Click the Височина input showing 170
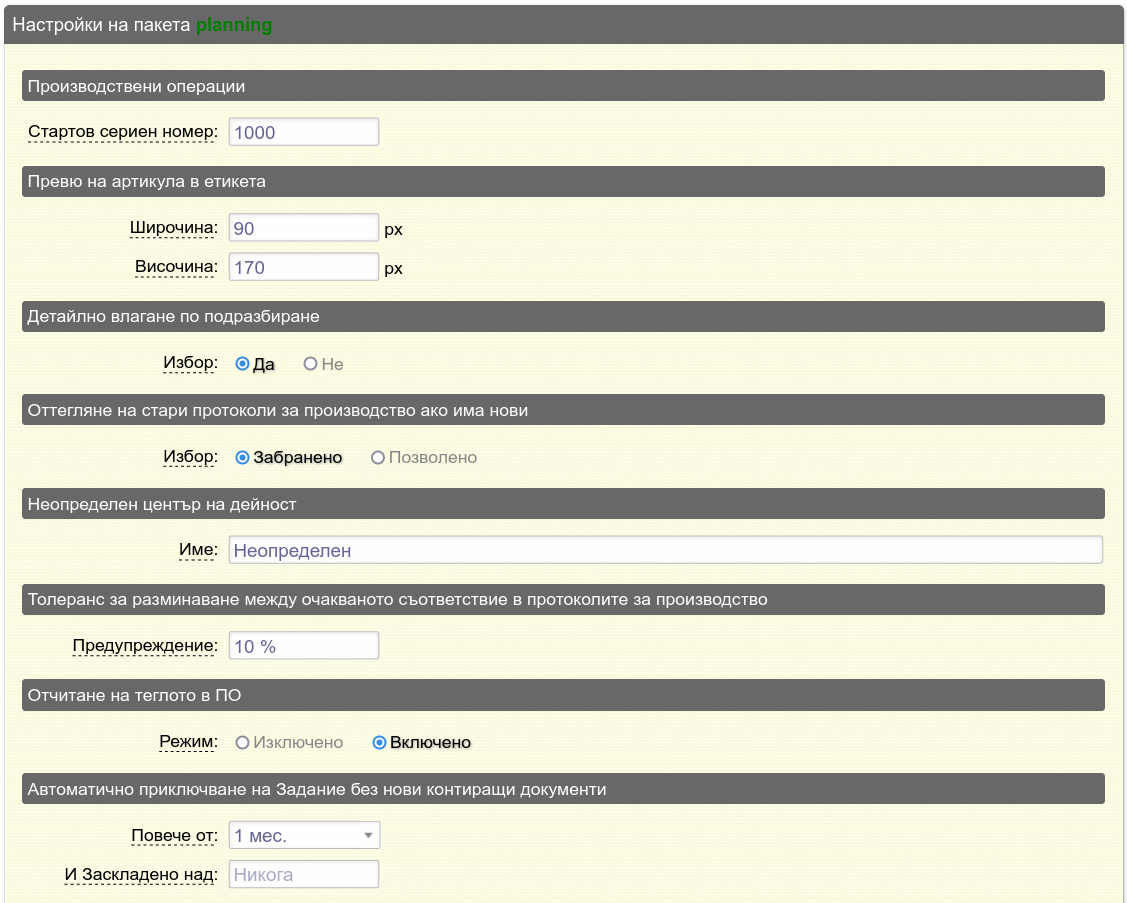This screenshot has width=1127, height=903. click(304, 267)
